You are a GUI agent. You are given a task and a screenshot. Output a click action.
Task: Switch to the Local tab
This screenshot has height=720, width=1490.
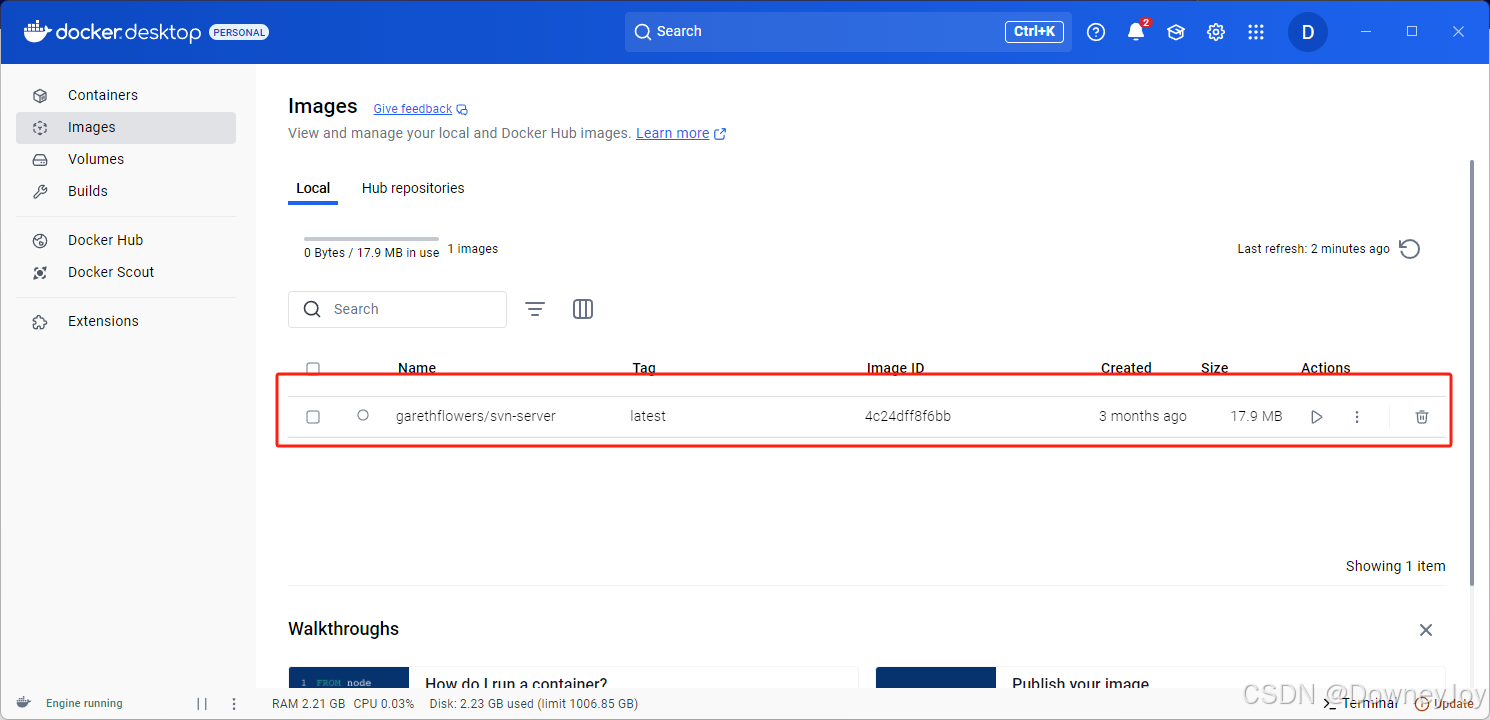tap(313, 188)
